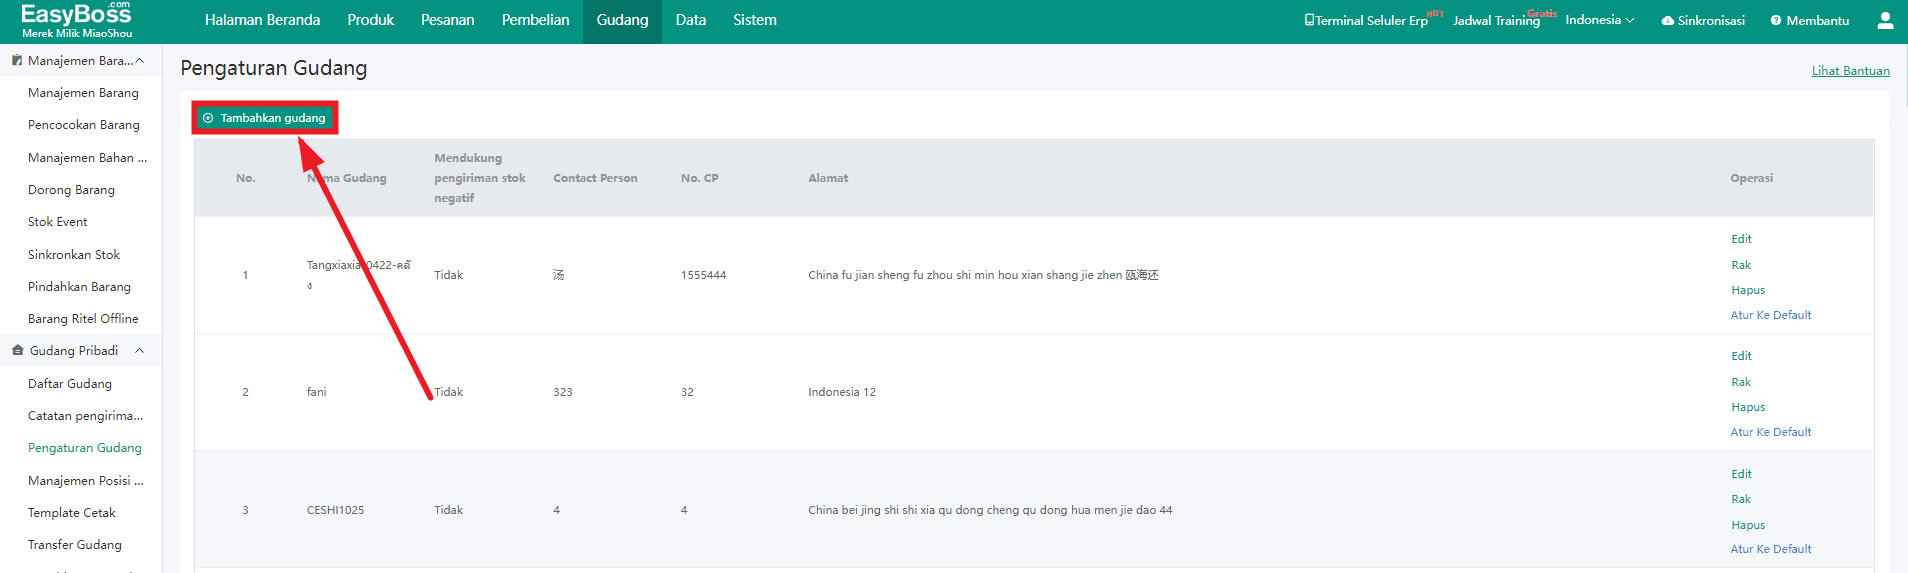1908x573 pixels.
Task: Click Hapus for Tangxiaxia warehouse
Action: pos(1748,290)
